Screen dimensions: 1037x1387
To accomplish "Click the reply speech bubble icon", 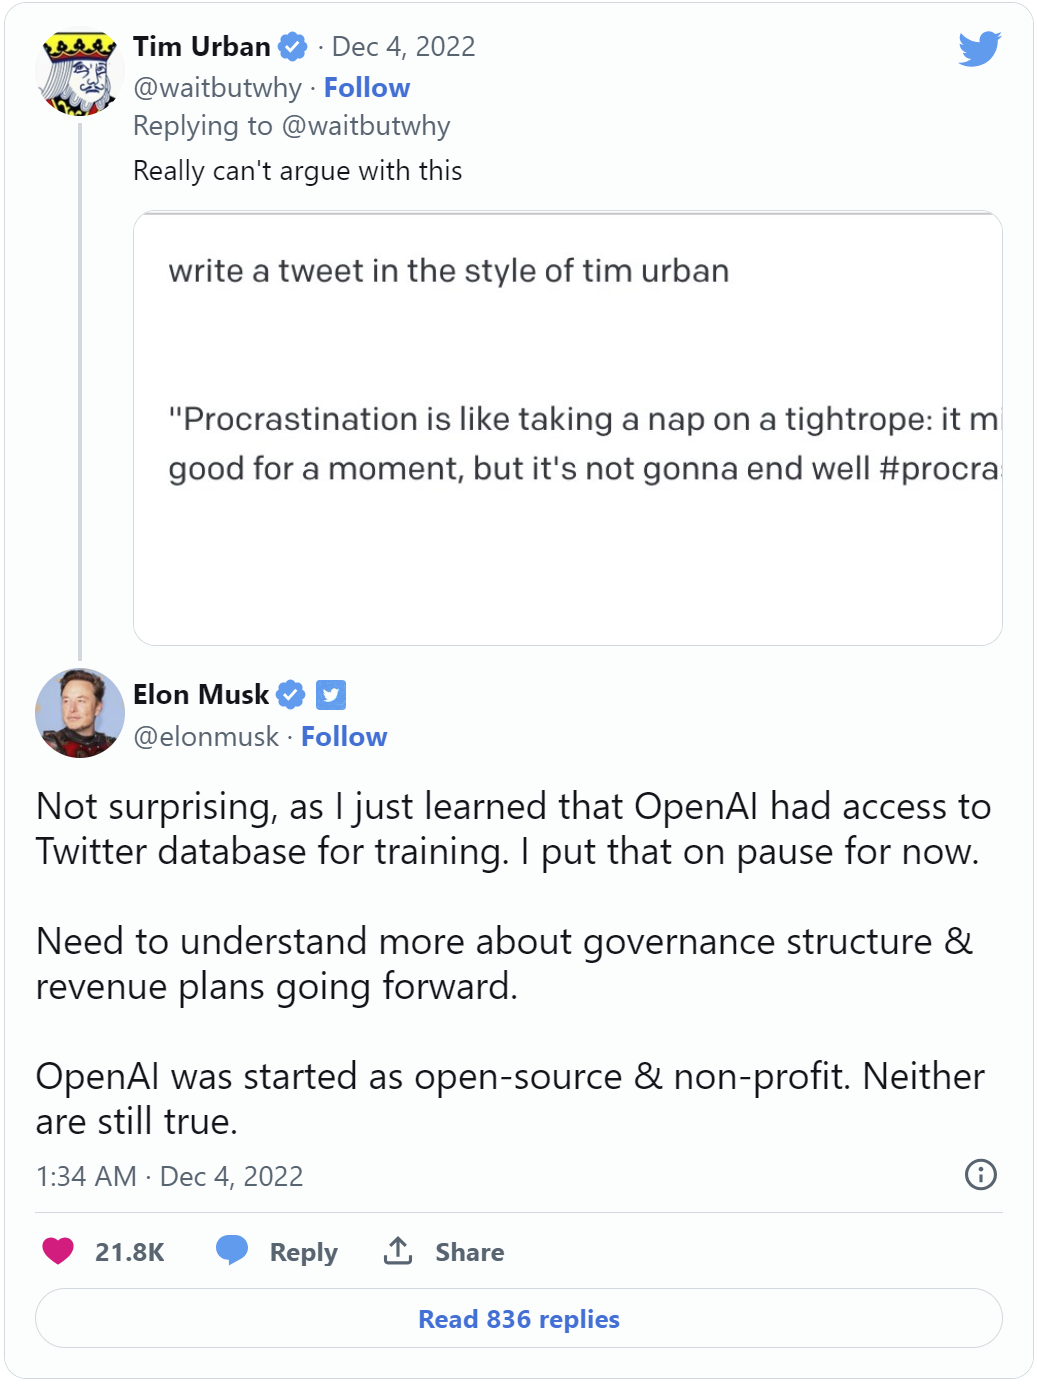I will [232, 1250].
